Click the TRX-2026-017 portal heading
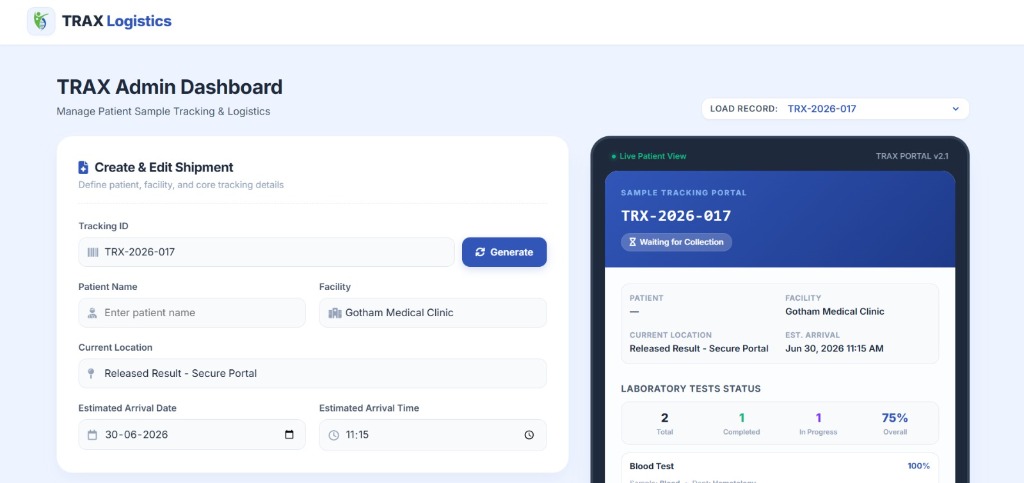1024x483 pixels. click(676, 215)
